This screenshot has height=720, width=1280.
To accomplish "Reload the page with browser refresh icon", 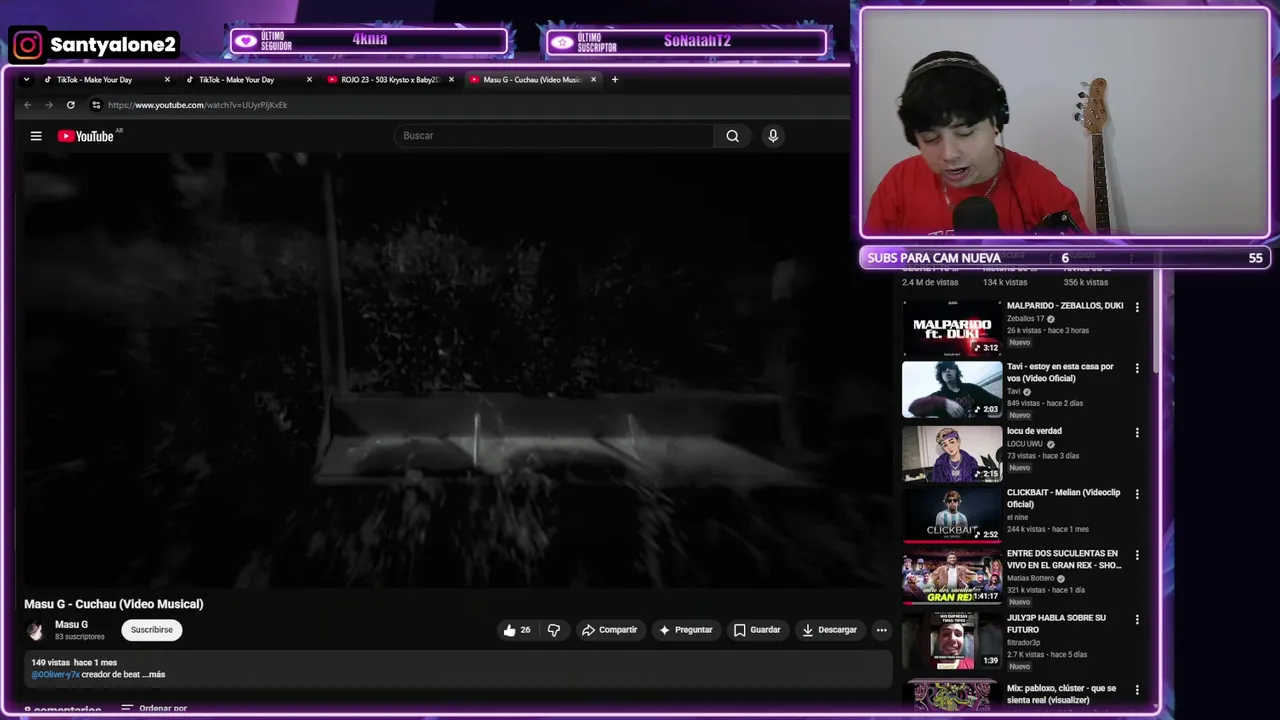I will pos(70,105).
